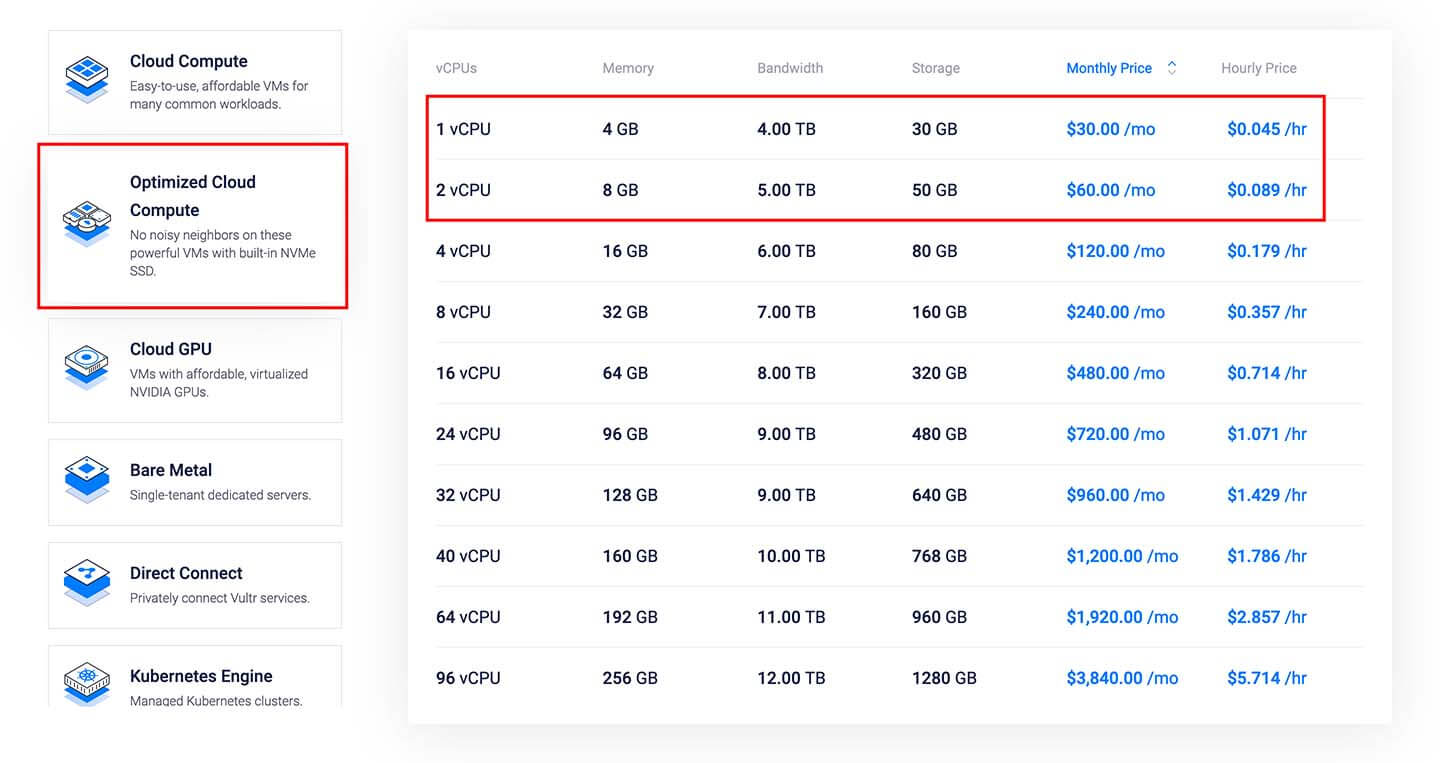Click the Bare Metal icon
This screenshot has height=763, width=1440.
[x=87, y=481]
